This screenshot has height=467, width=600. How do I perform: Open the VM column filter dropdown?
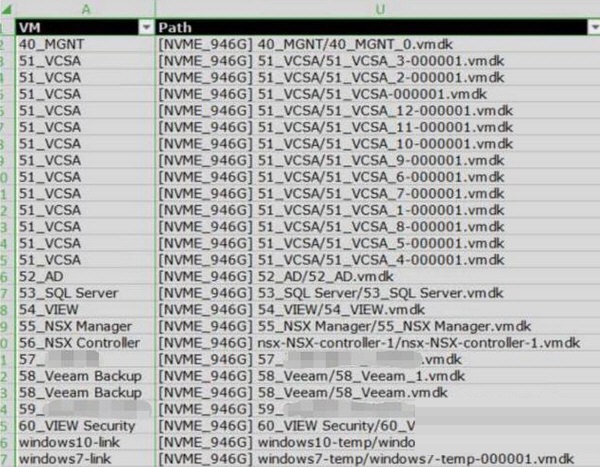click(146, 28)
